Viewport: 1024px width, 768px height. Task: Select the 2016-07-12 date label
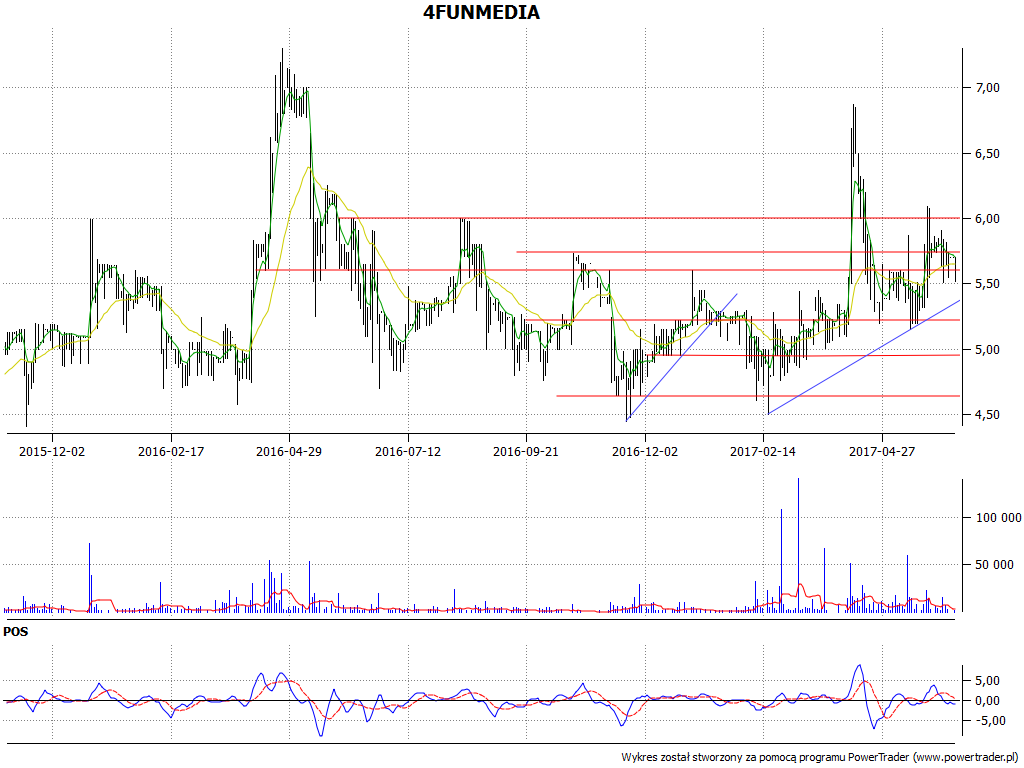tap(408, 451)
